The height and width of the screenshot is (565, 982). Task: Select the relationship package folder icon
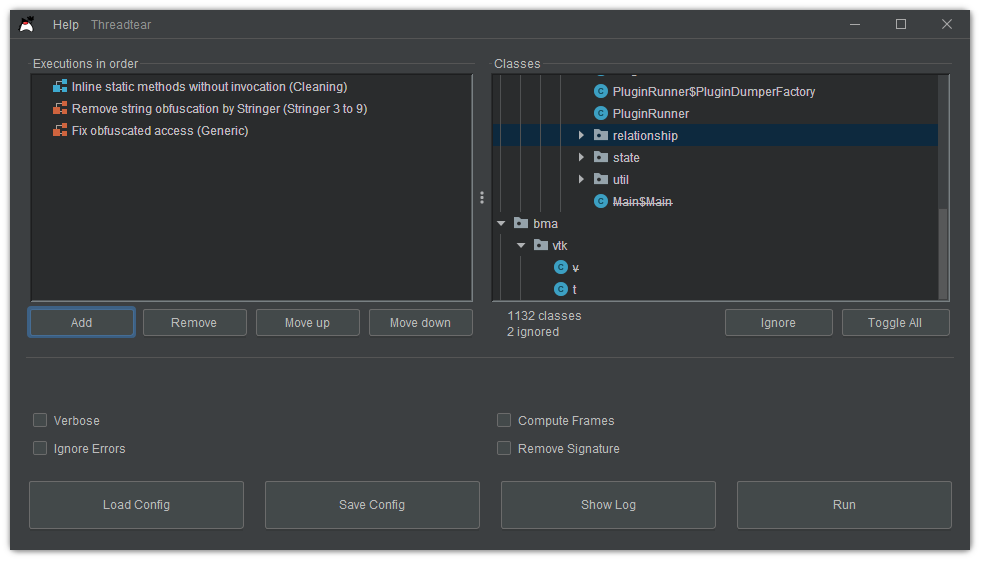600,136
